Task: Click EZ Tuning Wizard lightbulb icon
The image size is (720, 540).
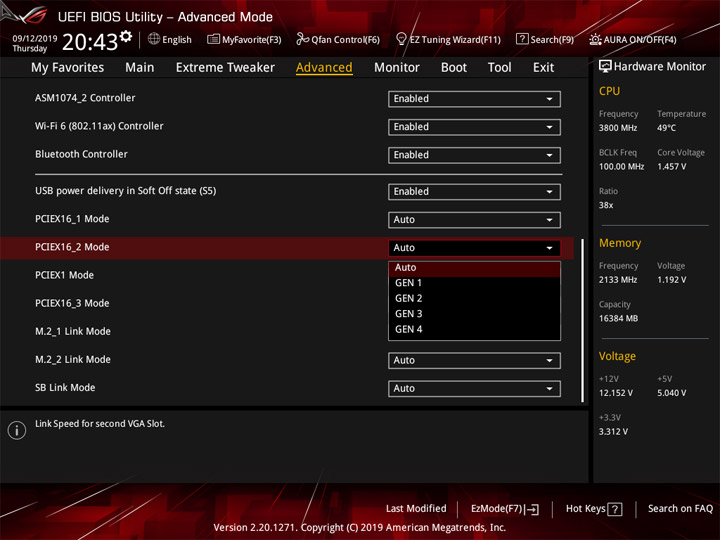Action: point(401,39)
